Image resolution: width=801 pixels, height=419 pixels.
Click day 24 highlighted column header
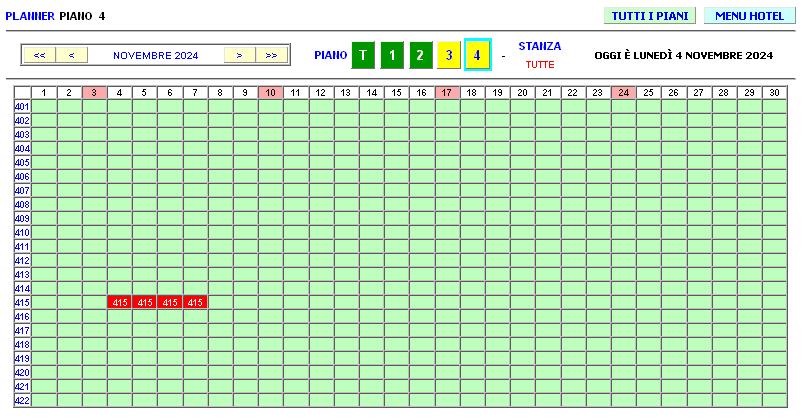click(x=623, y=92)
